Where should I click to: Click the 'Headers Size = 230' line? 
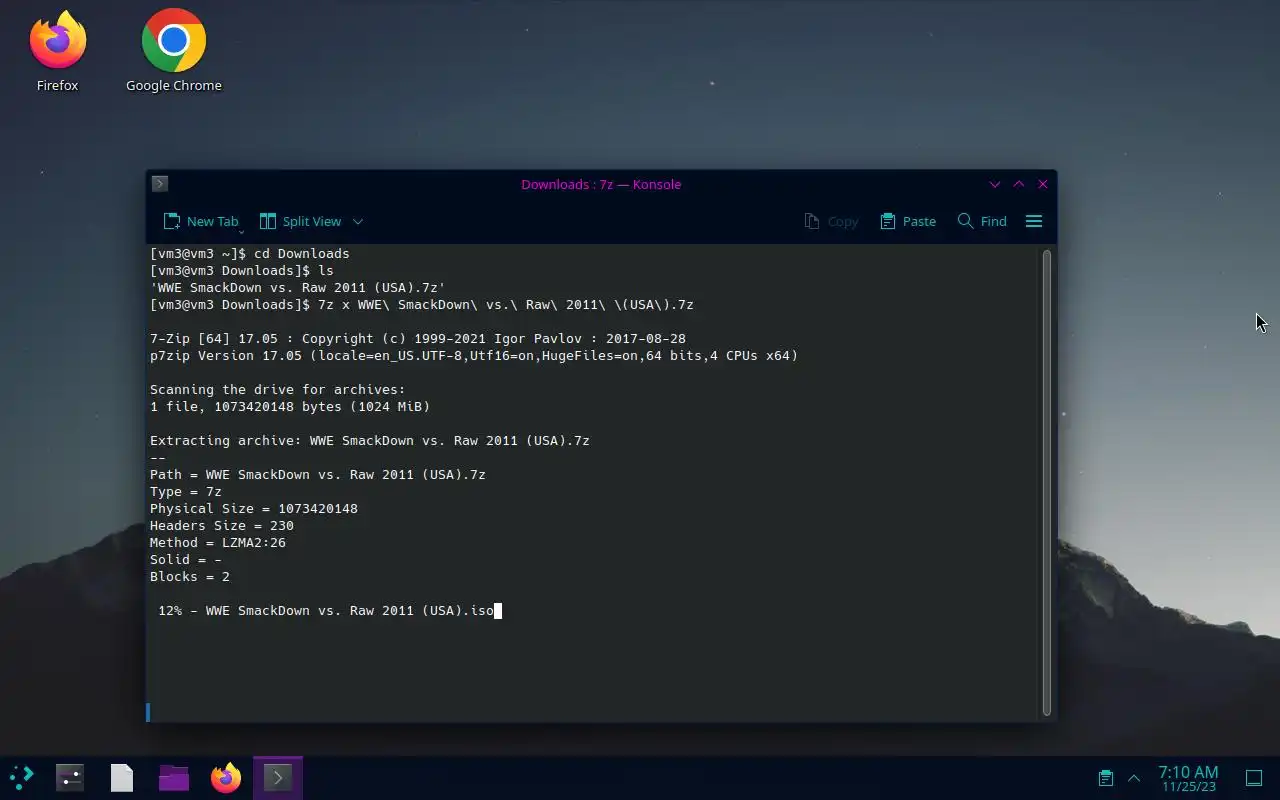pos(222,526)
